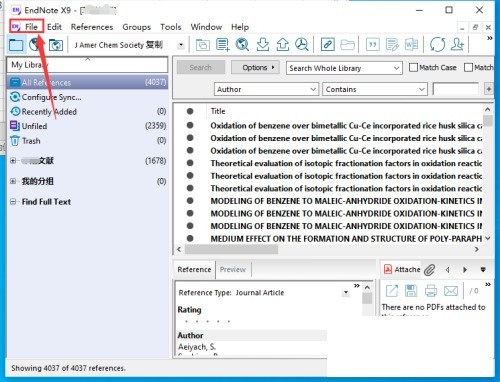The image size is (500, 382).
Task: Open Reference Type dropdown Journal Article
Action: click(346, 293)
